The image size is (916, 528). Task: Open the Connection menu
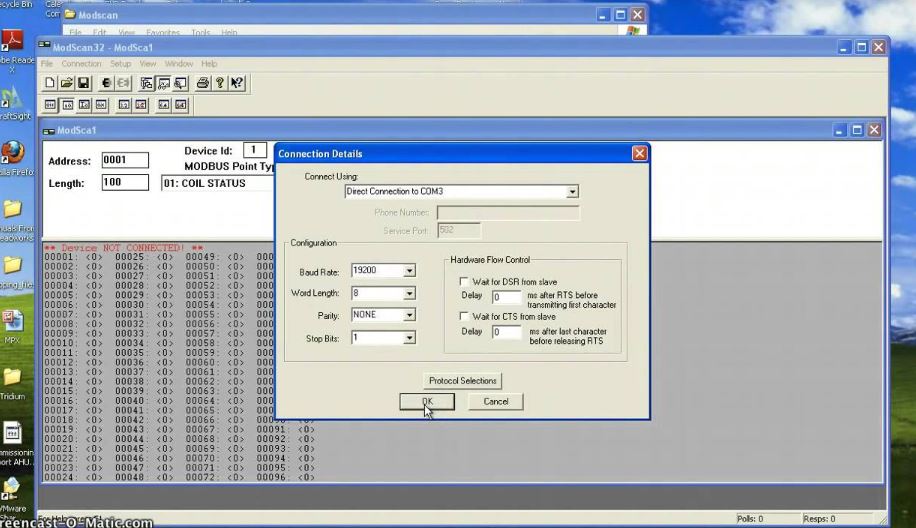pyautogui.click(x=81, y=64)
